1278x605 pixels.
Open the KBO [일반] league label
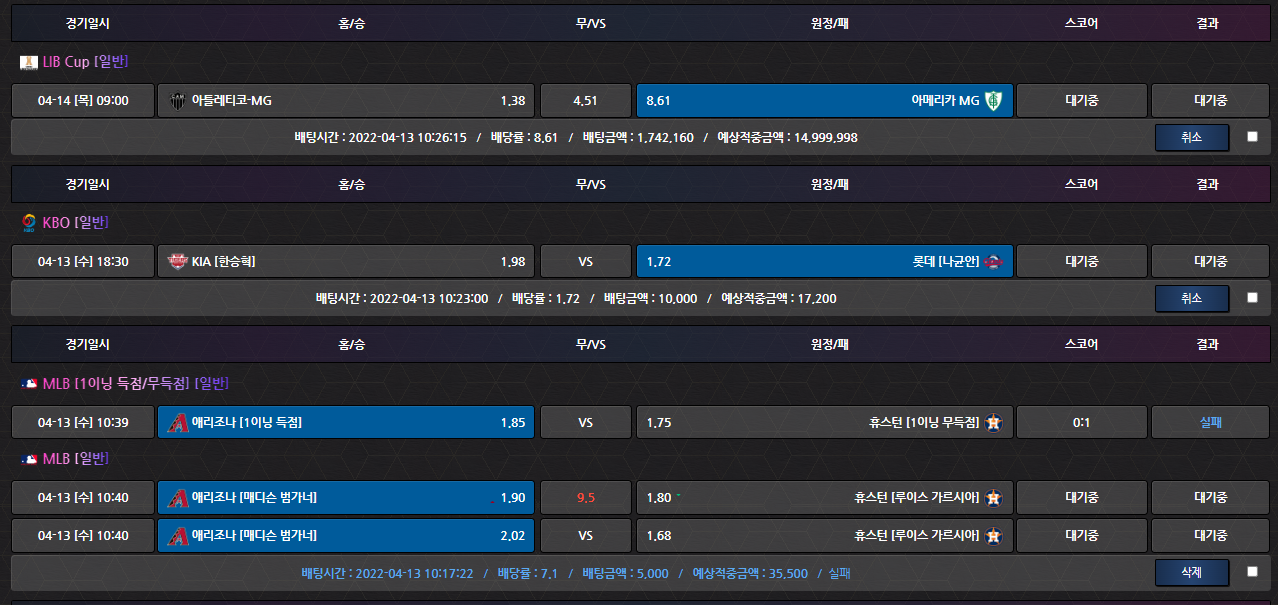point(75,223)
